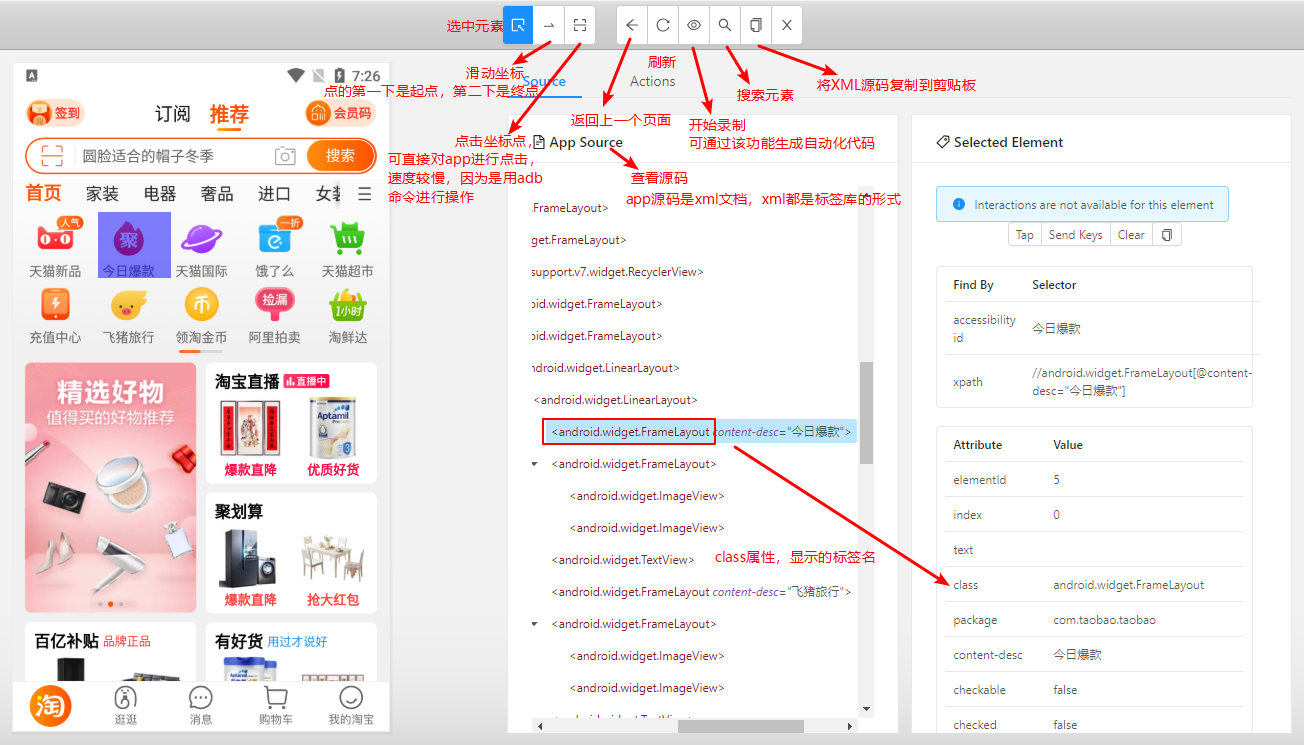Screen dimensions: 1304x745
Task: Select the FrameLayout content-desc 飞猪旅行 node
Action: pyautogui.click(x=700, y=592)
